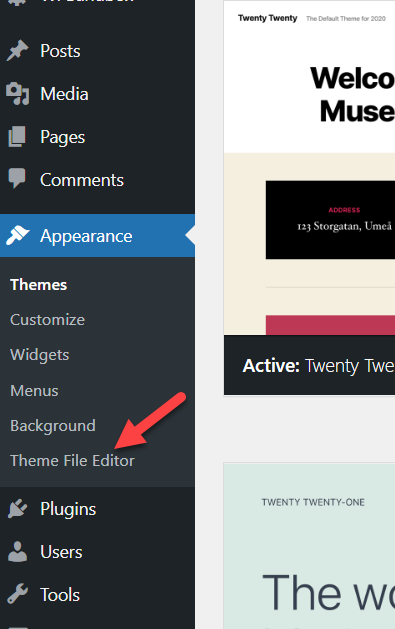Click the Posts pushpin icon
The width and height of the screenshot is (395, 629).
pos(17,51)
